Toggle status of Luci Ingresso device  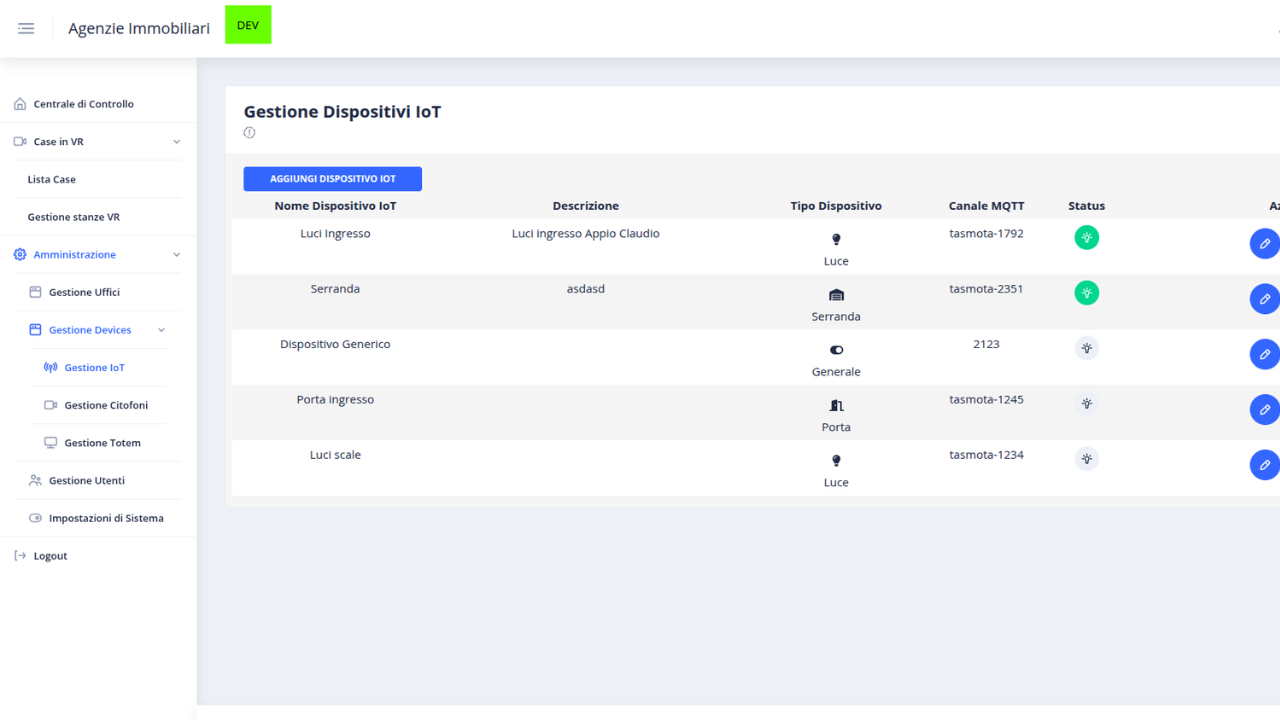click(1086, 238)
